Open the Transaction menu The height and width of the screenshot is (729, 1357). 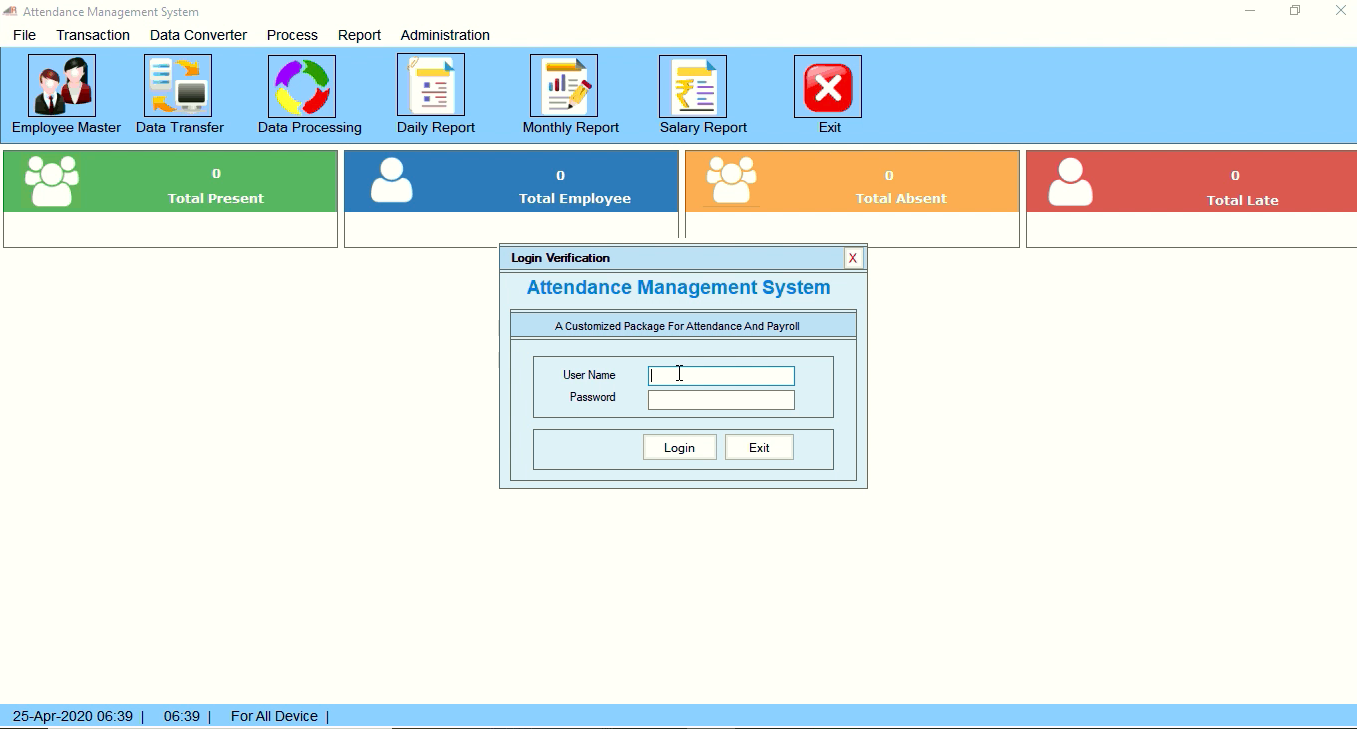[92, 35]
